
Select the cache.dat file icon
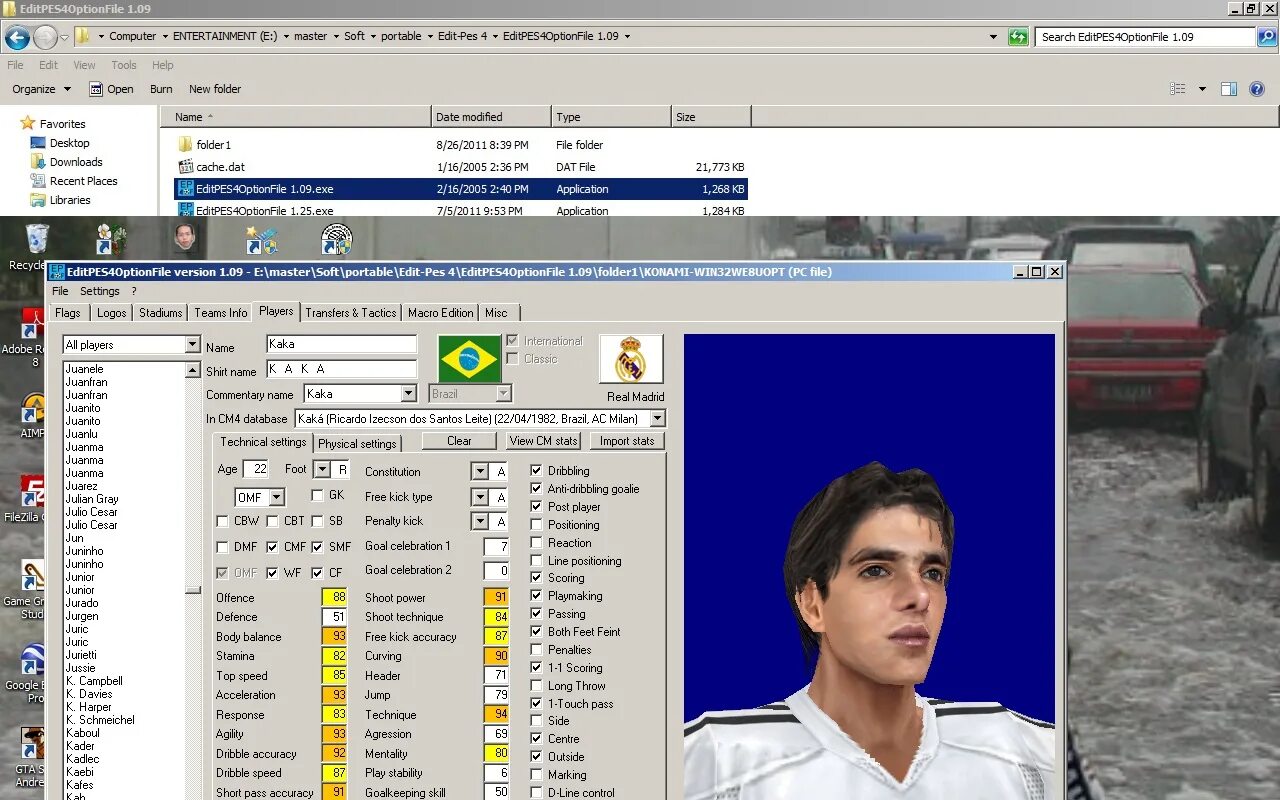coord(185,167)
